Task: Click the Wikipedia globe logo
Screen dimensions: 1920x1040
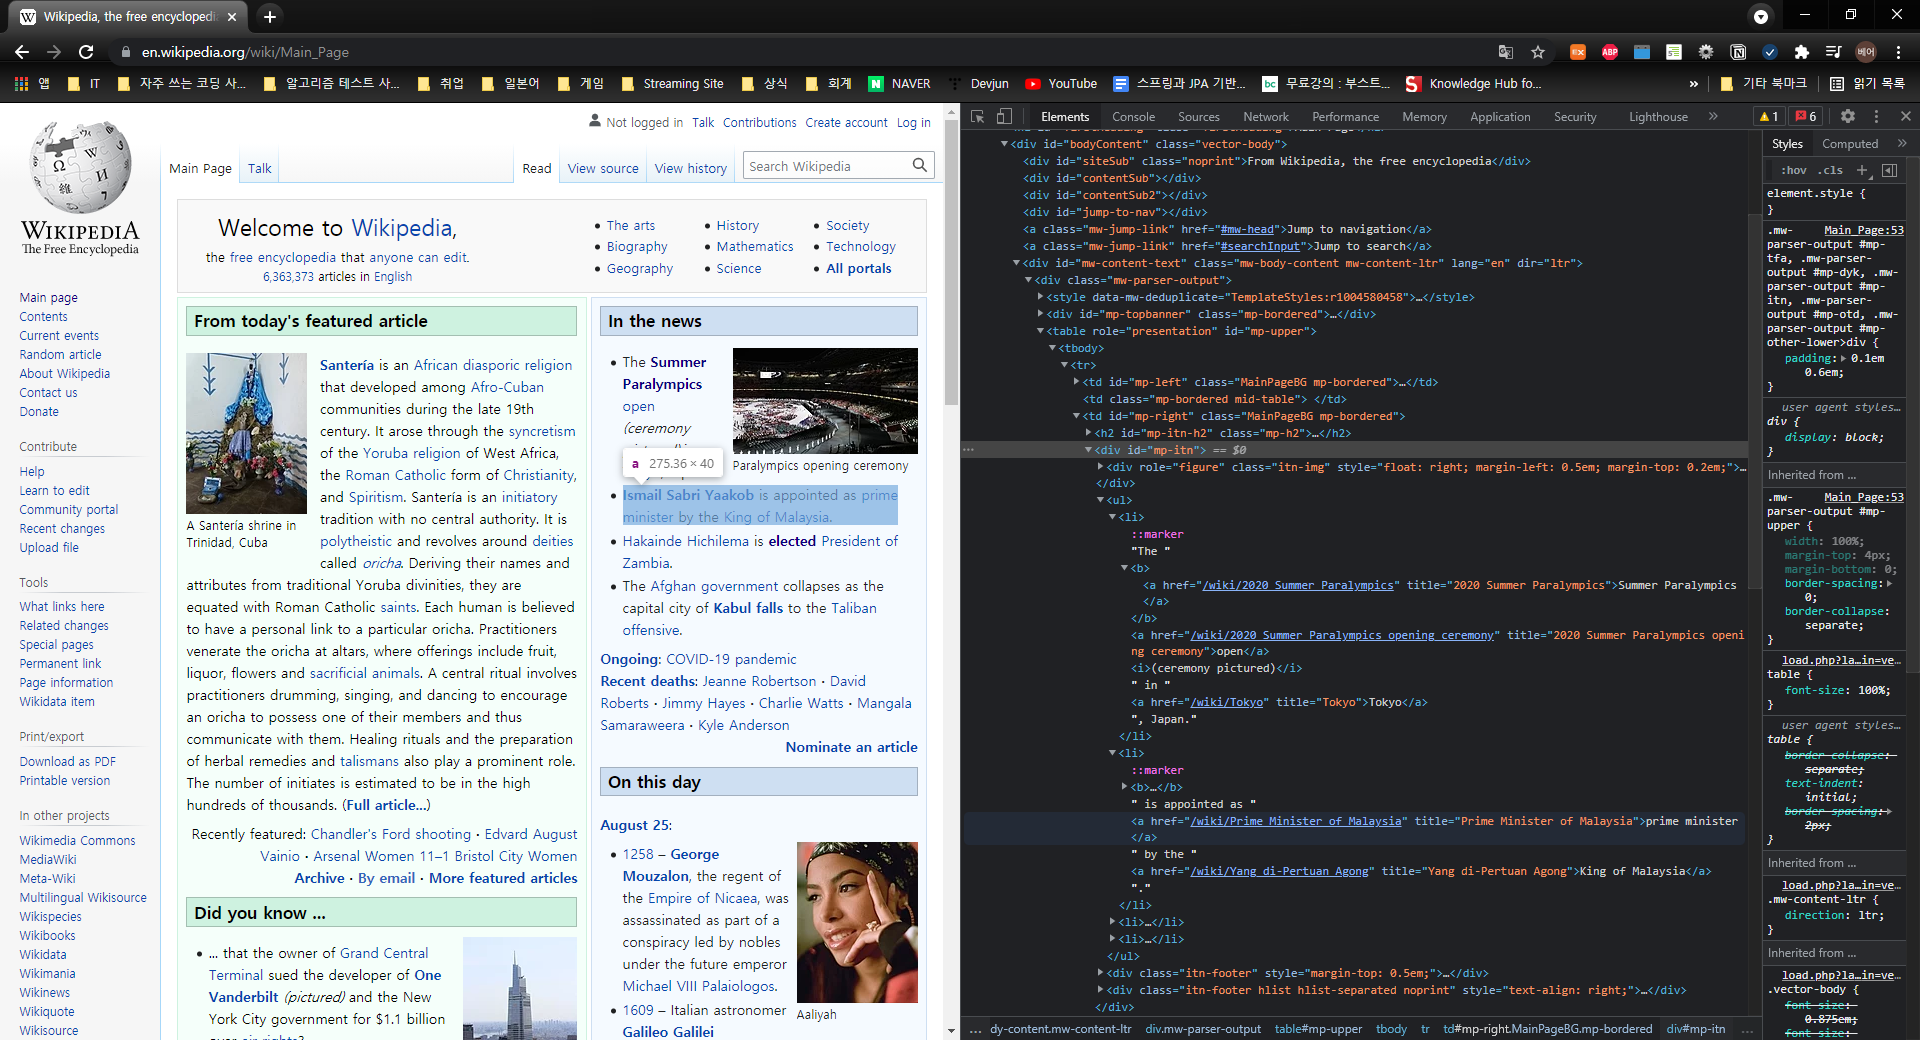Action: [80, 166]
